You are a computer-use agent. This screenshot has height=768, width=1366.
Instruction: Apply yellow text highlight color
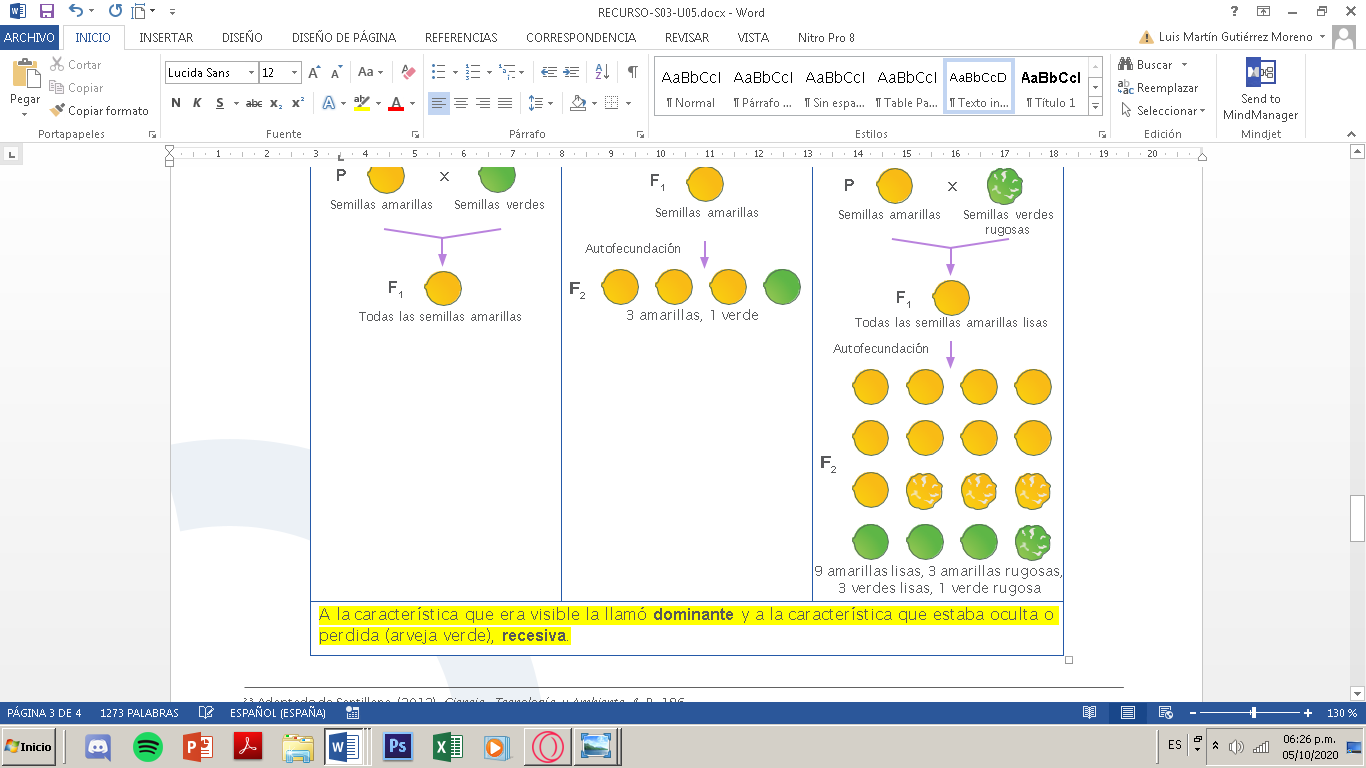361,103
